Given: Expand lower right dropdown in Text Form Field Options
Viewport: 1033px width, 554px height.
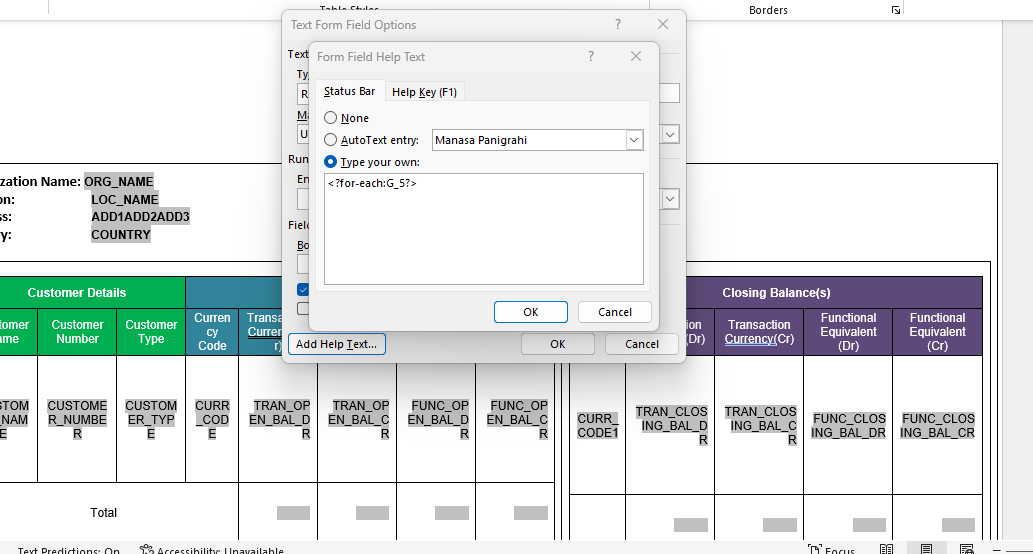Looking at the screenshot, I should (x=670, y=199).
